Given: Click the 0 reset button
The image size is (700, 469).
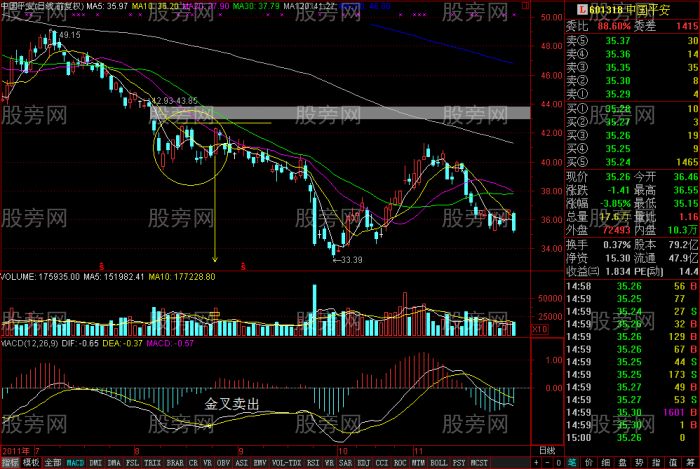Looking at the screenshot, I should point(558,463).
